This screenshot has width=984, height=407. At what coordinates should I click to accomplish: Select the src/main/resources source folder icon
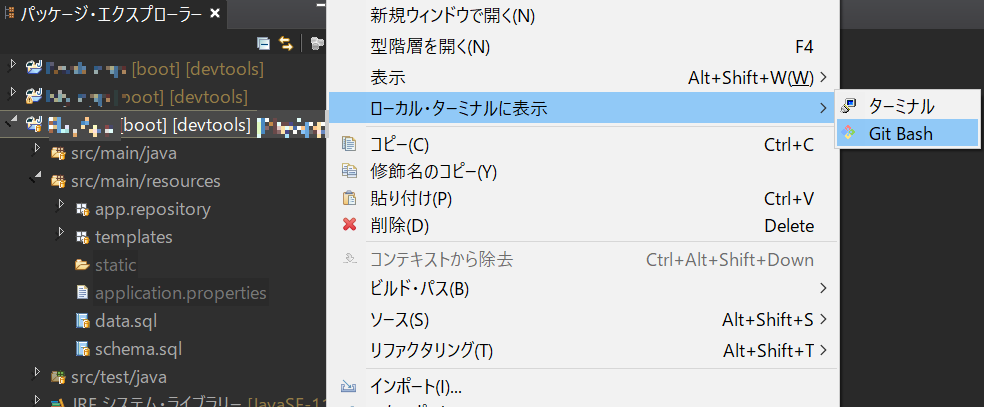(x=58, y=181)
